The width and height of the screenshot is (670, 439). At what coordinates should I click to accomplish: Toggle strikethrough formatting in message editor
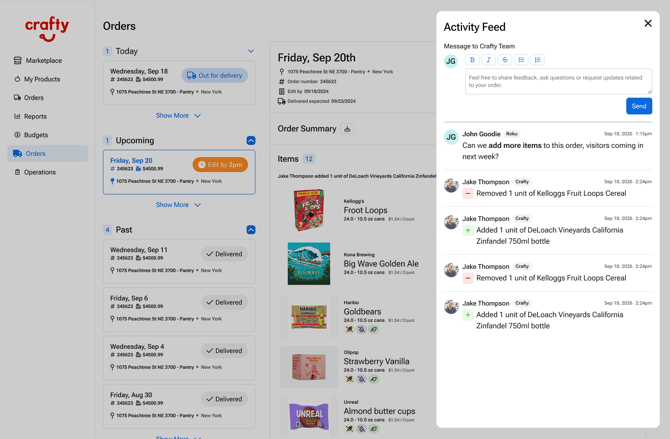pos(505,60)
